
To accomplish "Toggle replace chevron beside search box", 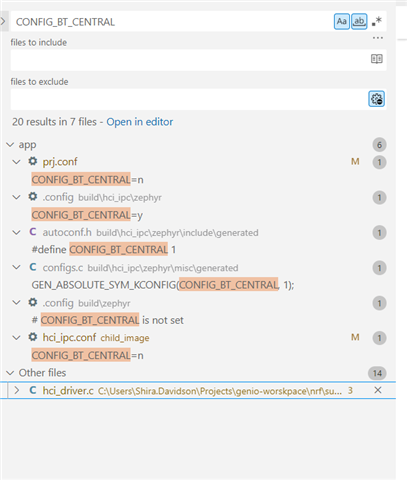I will [x=3, y=22].
